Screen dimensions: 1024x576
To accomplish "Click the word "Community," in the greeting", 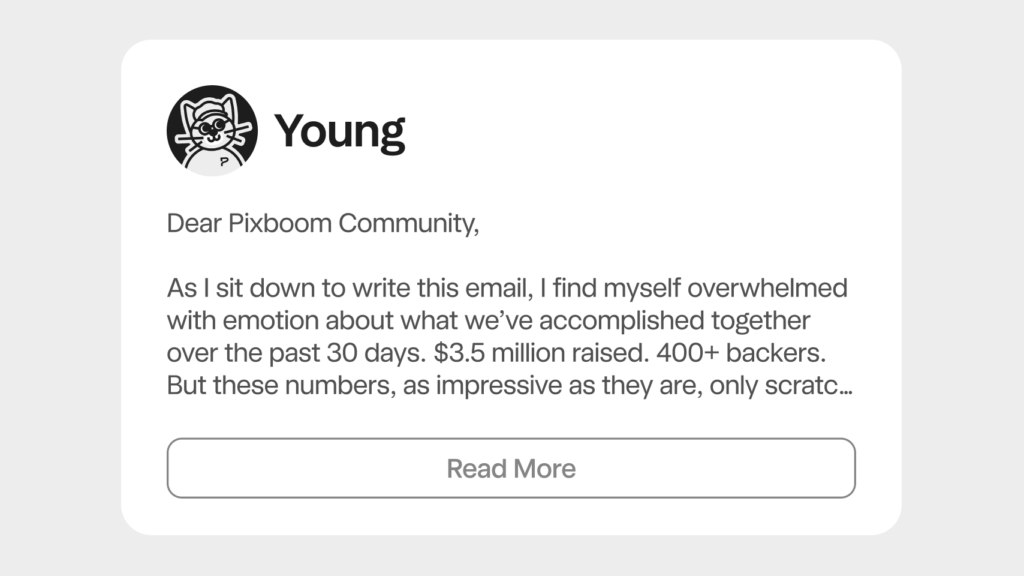I will point(409,224).
